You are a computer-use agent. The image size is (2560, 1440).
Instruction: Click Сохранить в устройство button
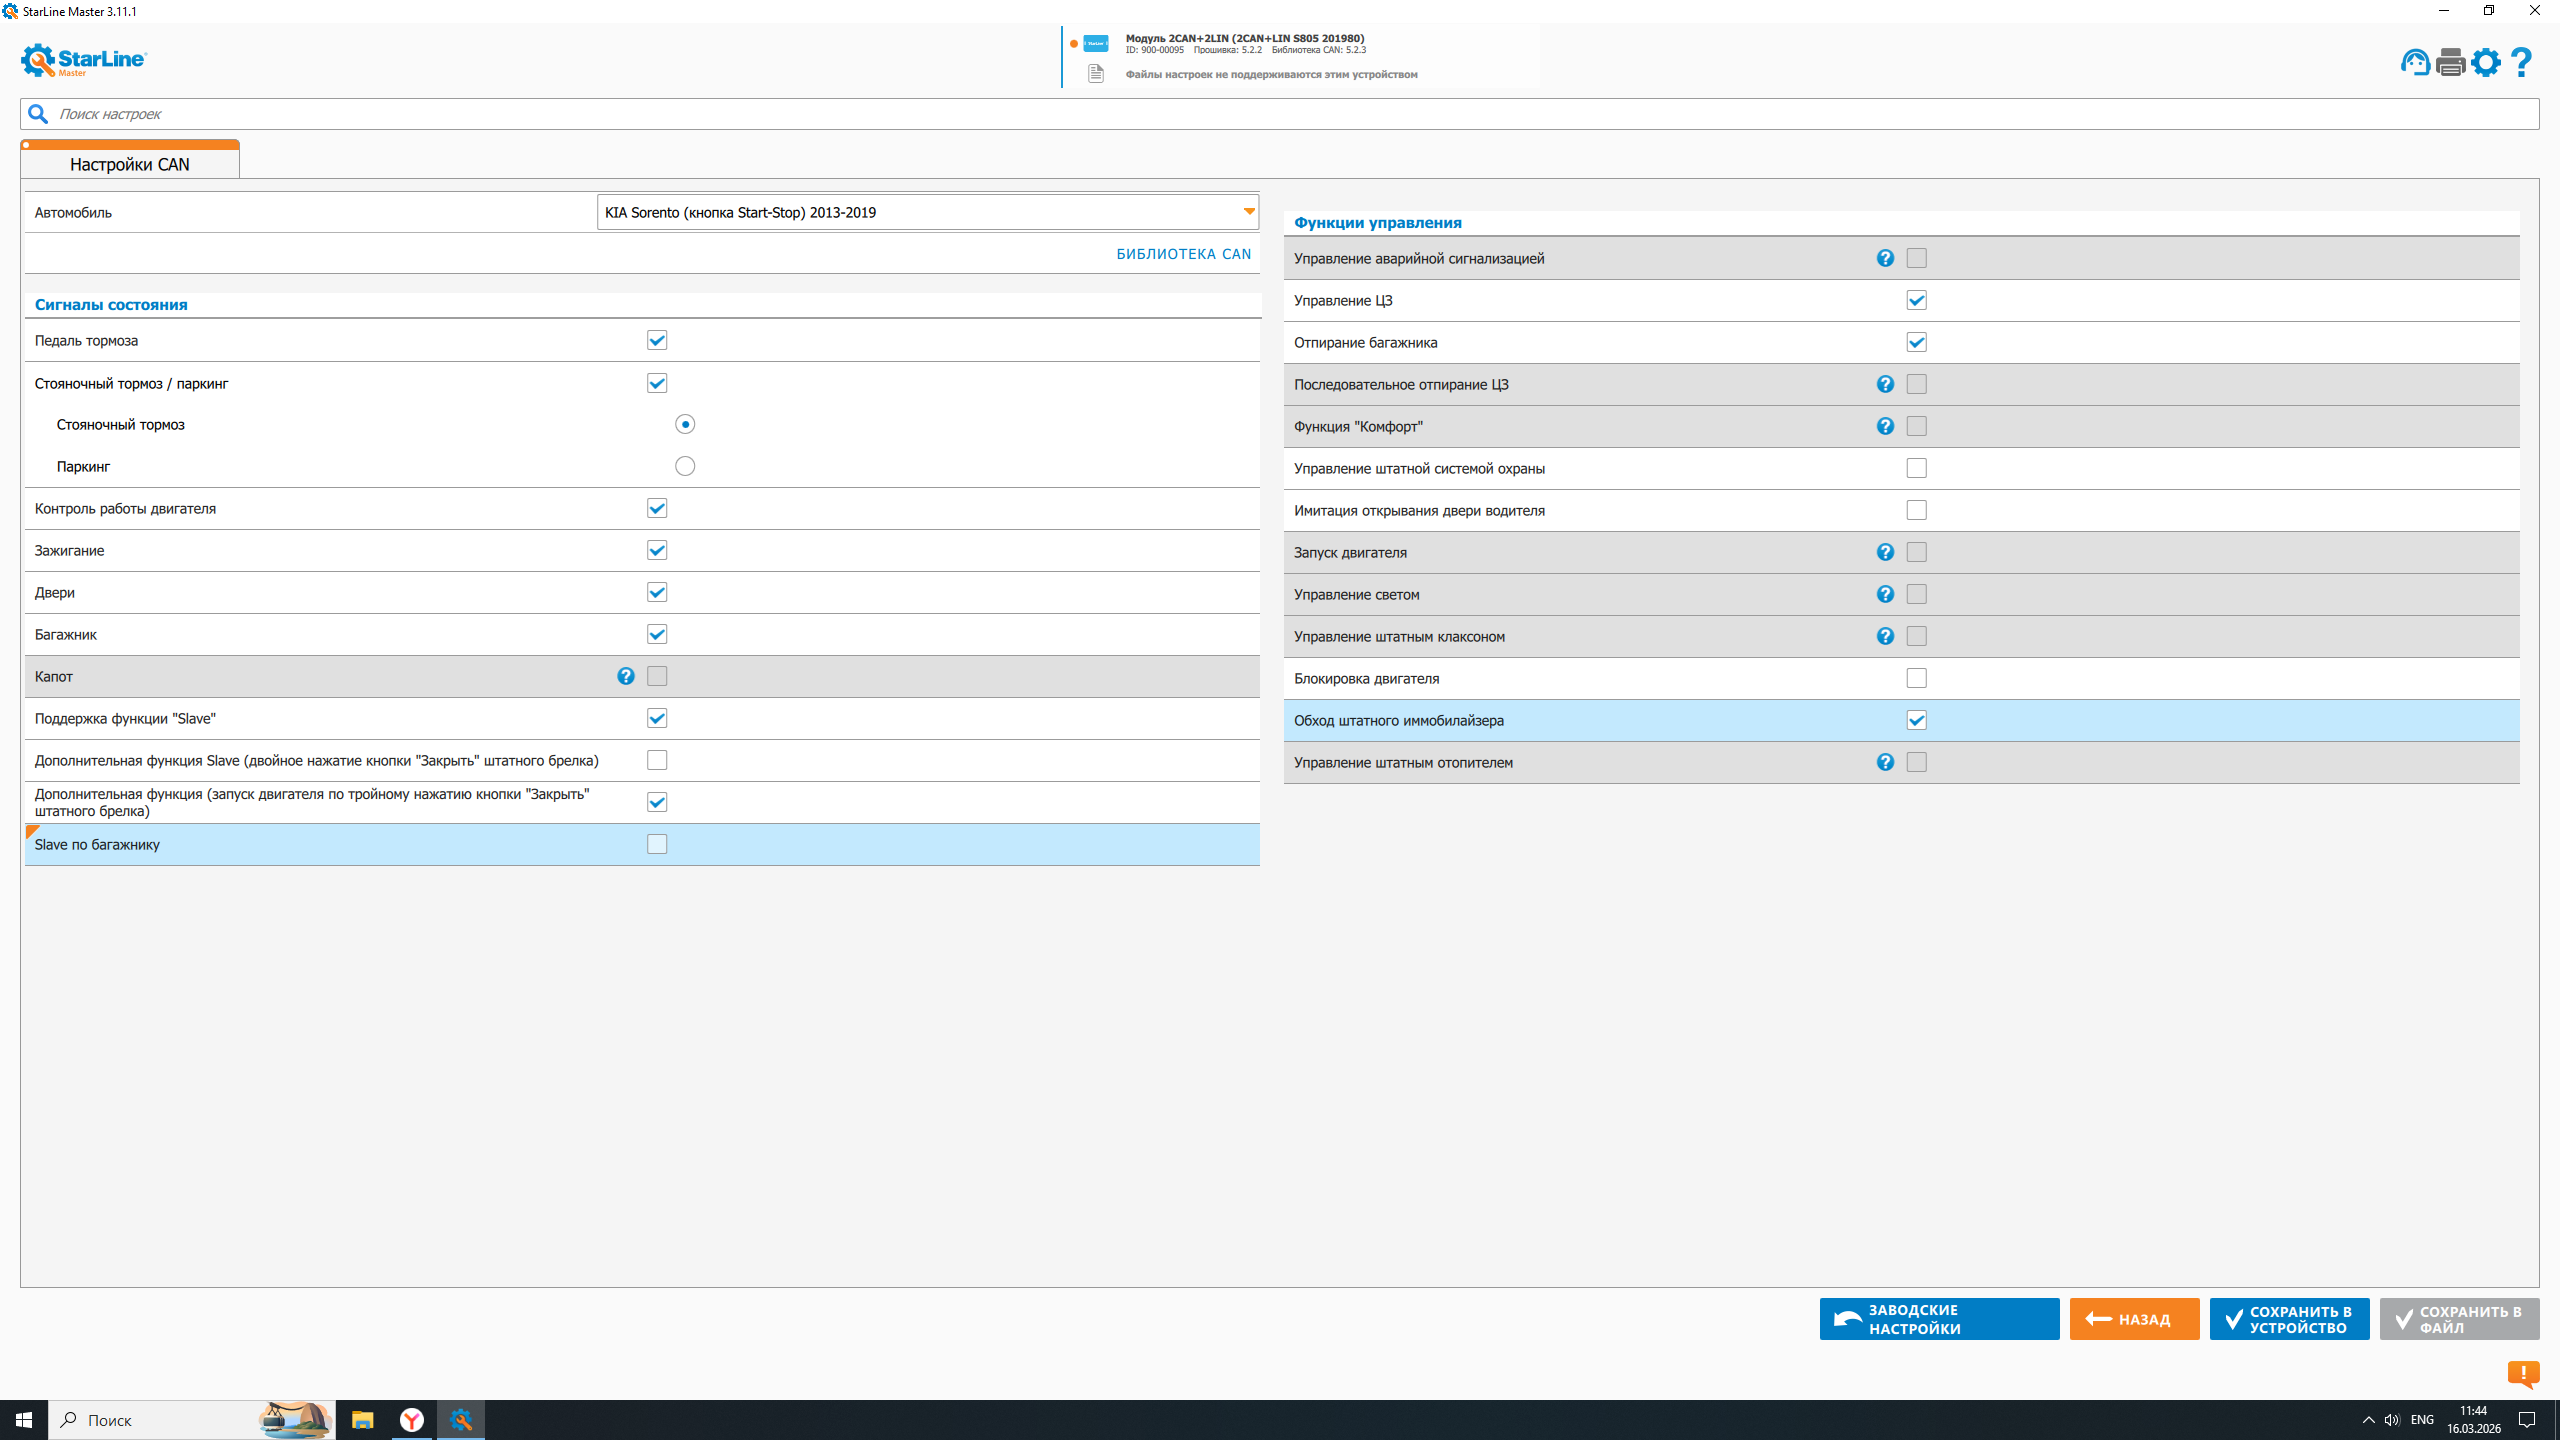pos(2289,1319)
